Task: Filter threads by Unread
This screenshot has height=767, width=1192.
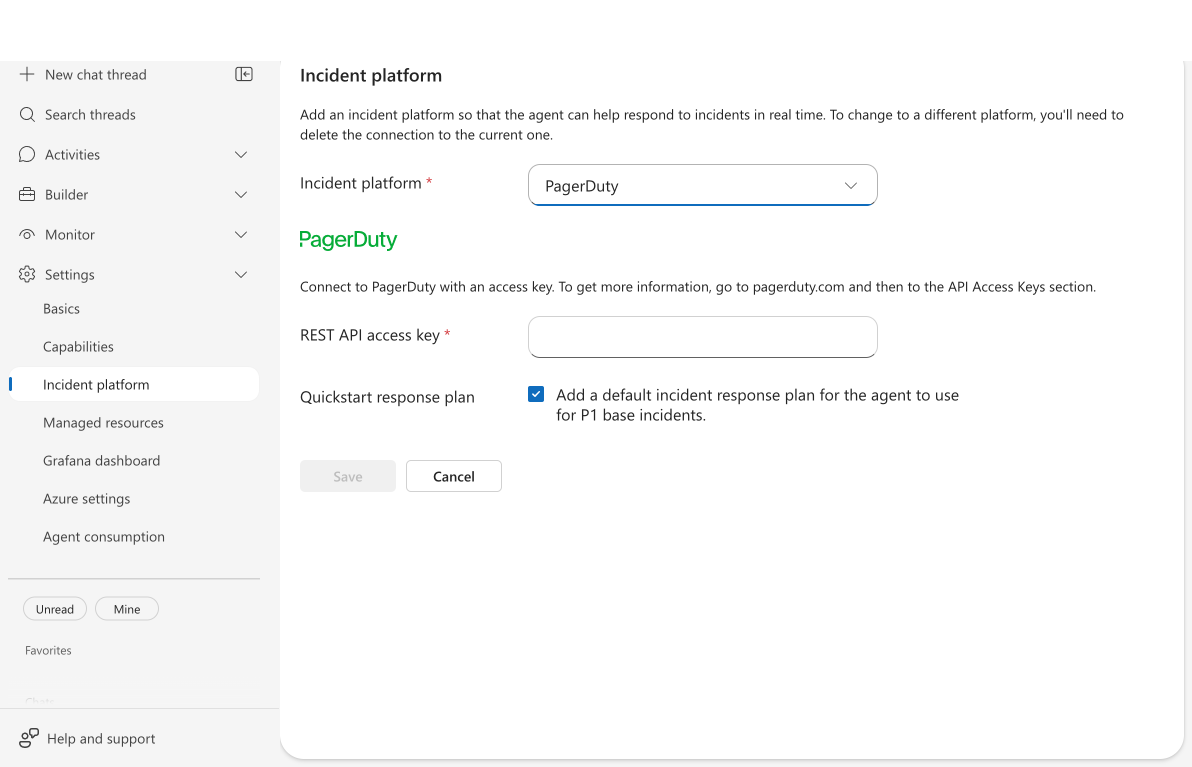Action: (x=55, y=609)
